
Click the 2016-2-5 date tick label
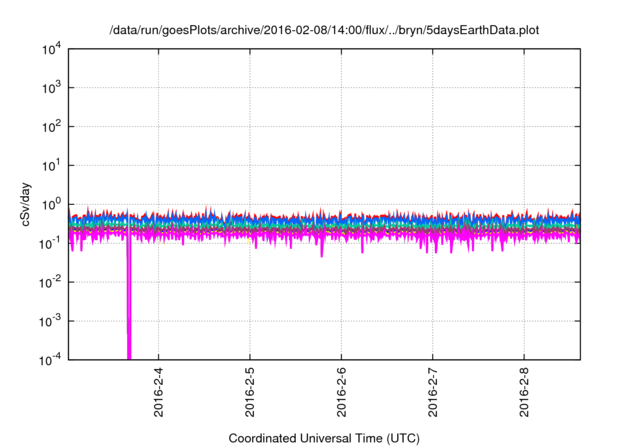(250, 392)
